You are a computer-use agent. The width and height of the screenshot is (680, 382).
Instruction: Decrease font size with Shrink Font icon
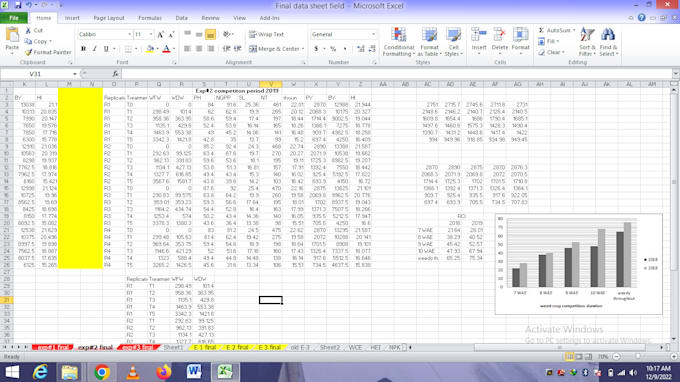(x=171, y=34)
